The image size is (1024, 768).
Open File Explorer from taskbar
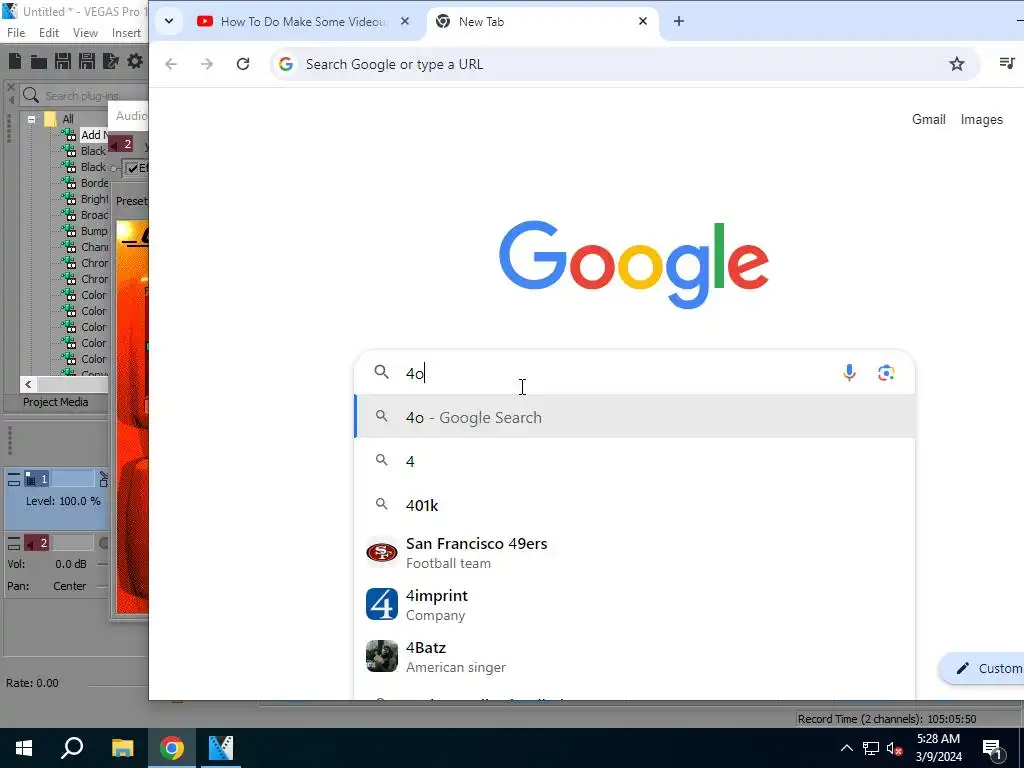tap(122, 748)
